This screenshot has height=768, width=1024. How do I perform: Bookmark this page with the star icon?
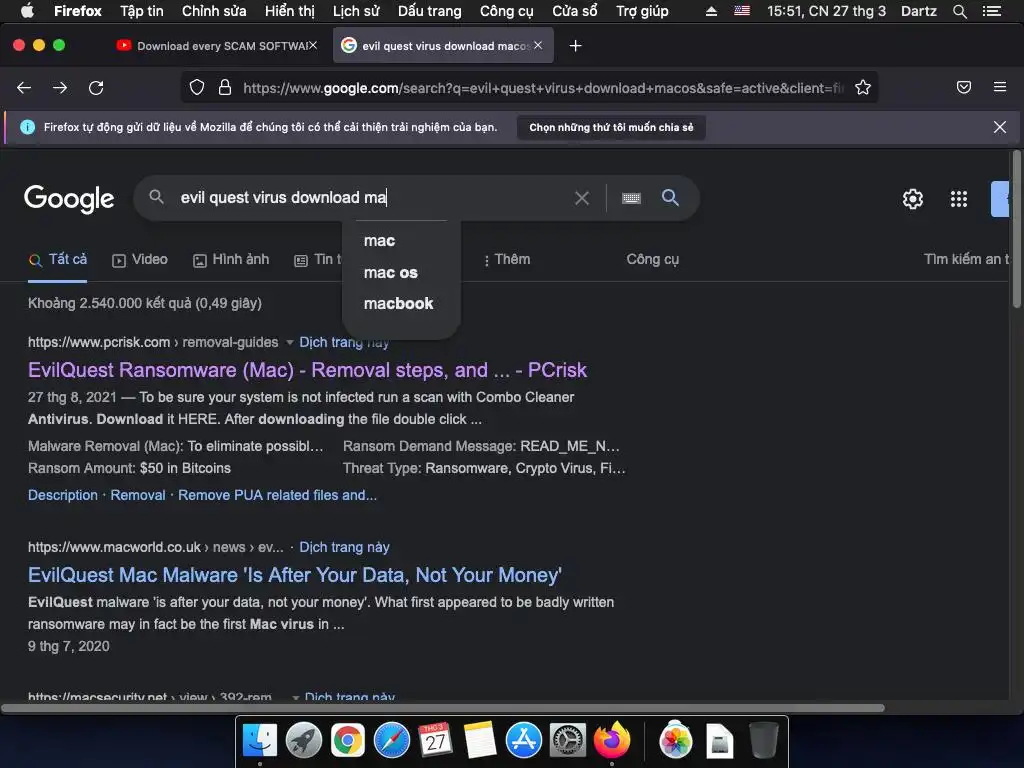tap(863, 88)
